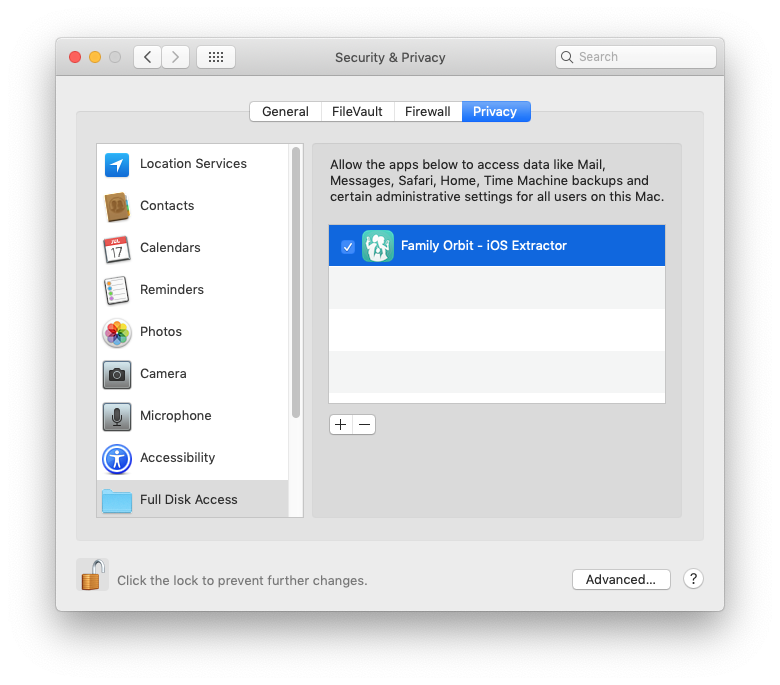Click the Full Disk Access folder

tap(117, 500)
